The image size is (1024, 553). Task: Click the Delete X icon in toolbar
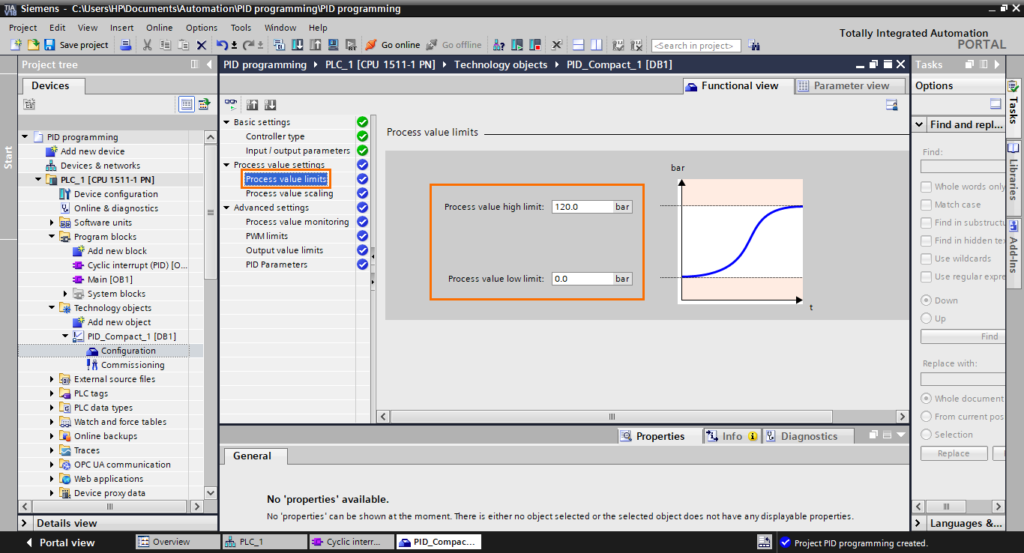tap(202, 45)
